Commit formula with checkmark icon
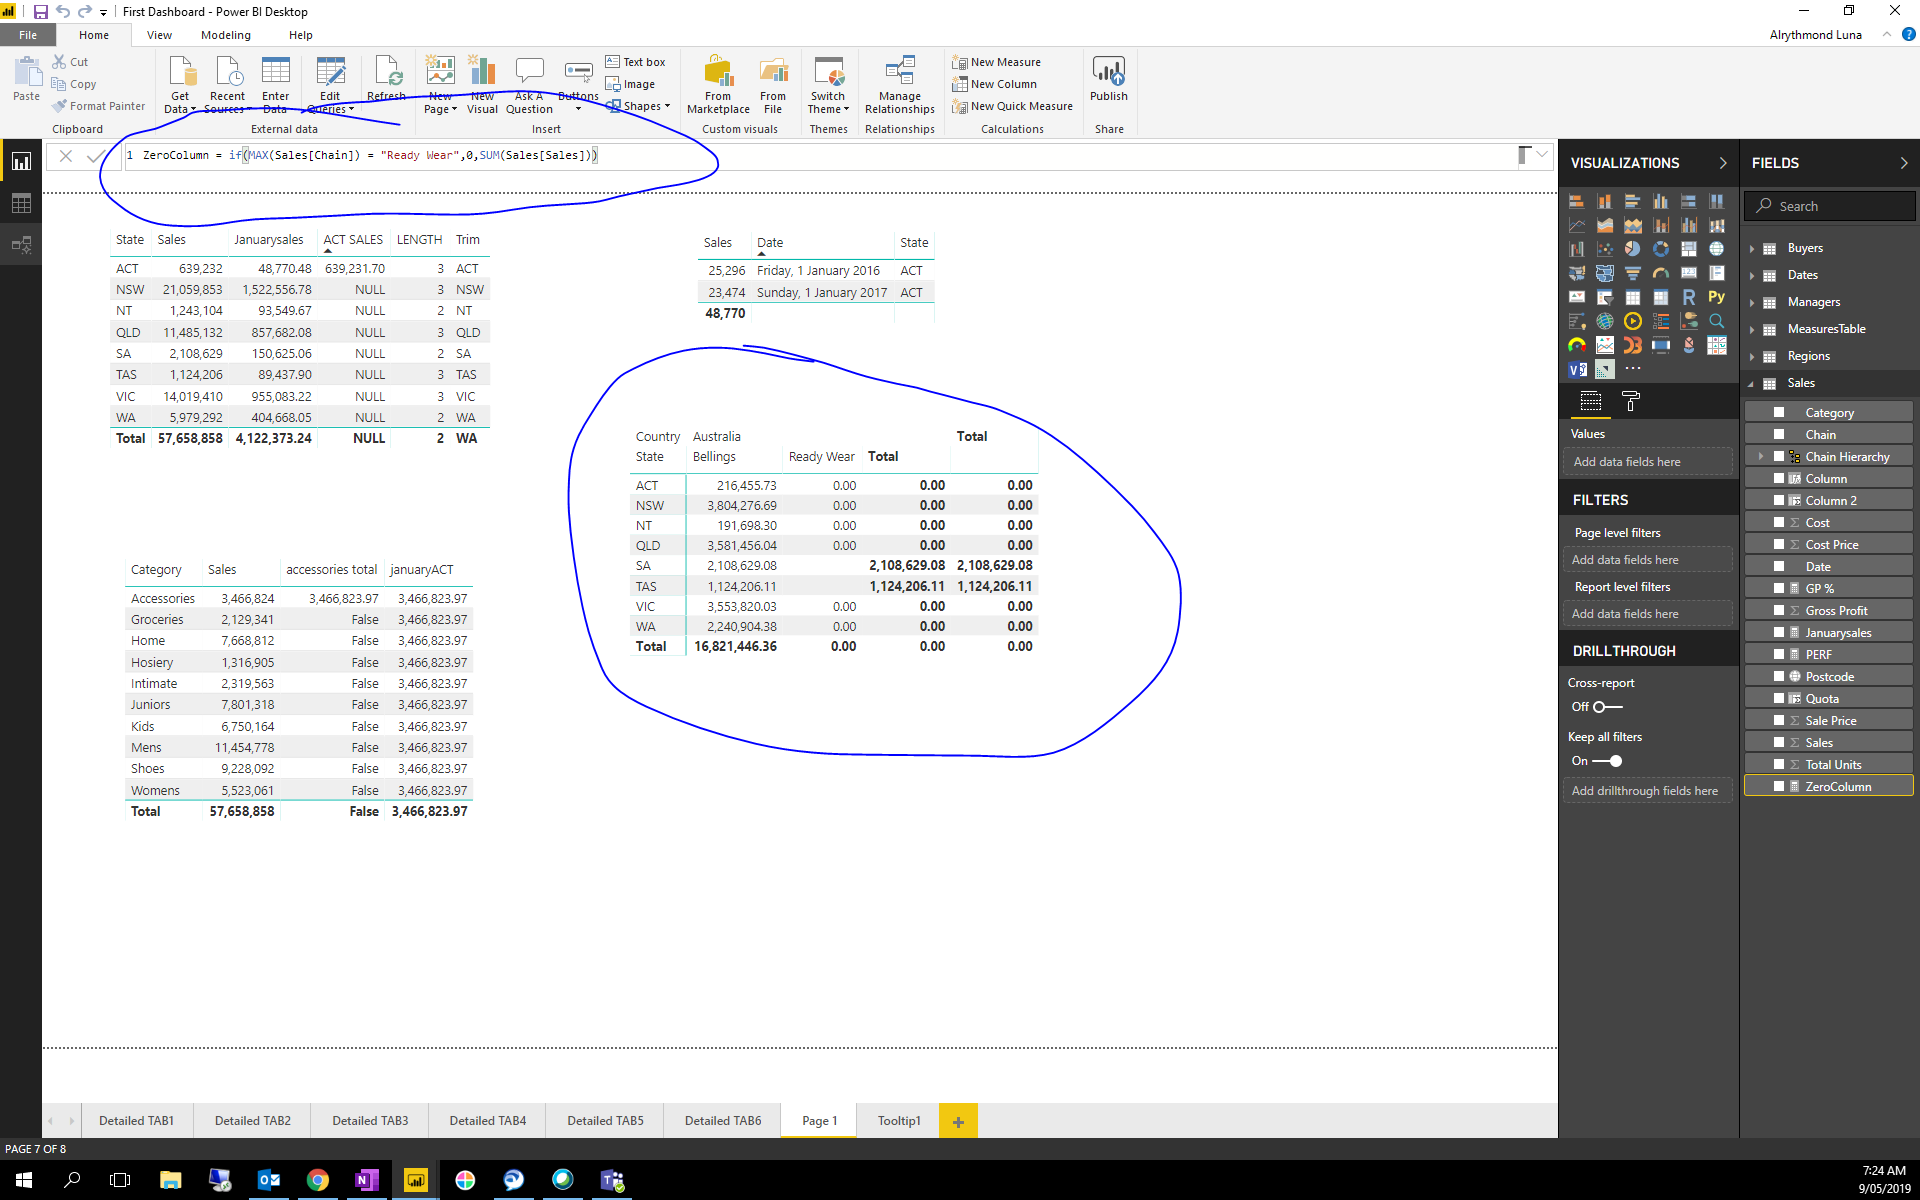Viewport: 1920px width, 1200px height. click(96, 156)
